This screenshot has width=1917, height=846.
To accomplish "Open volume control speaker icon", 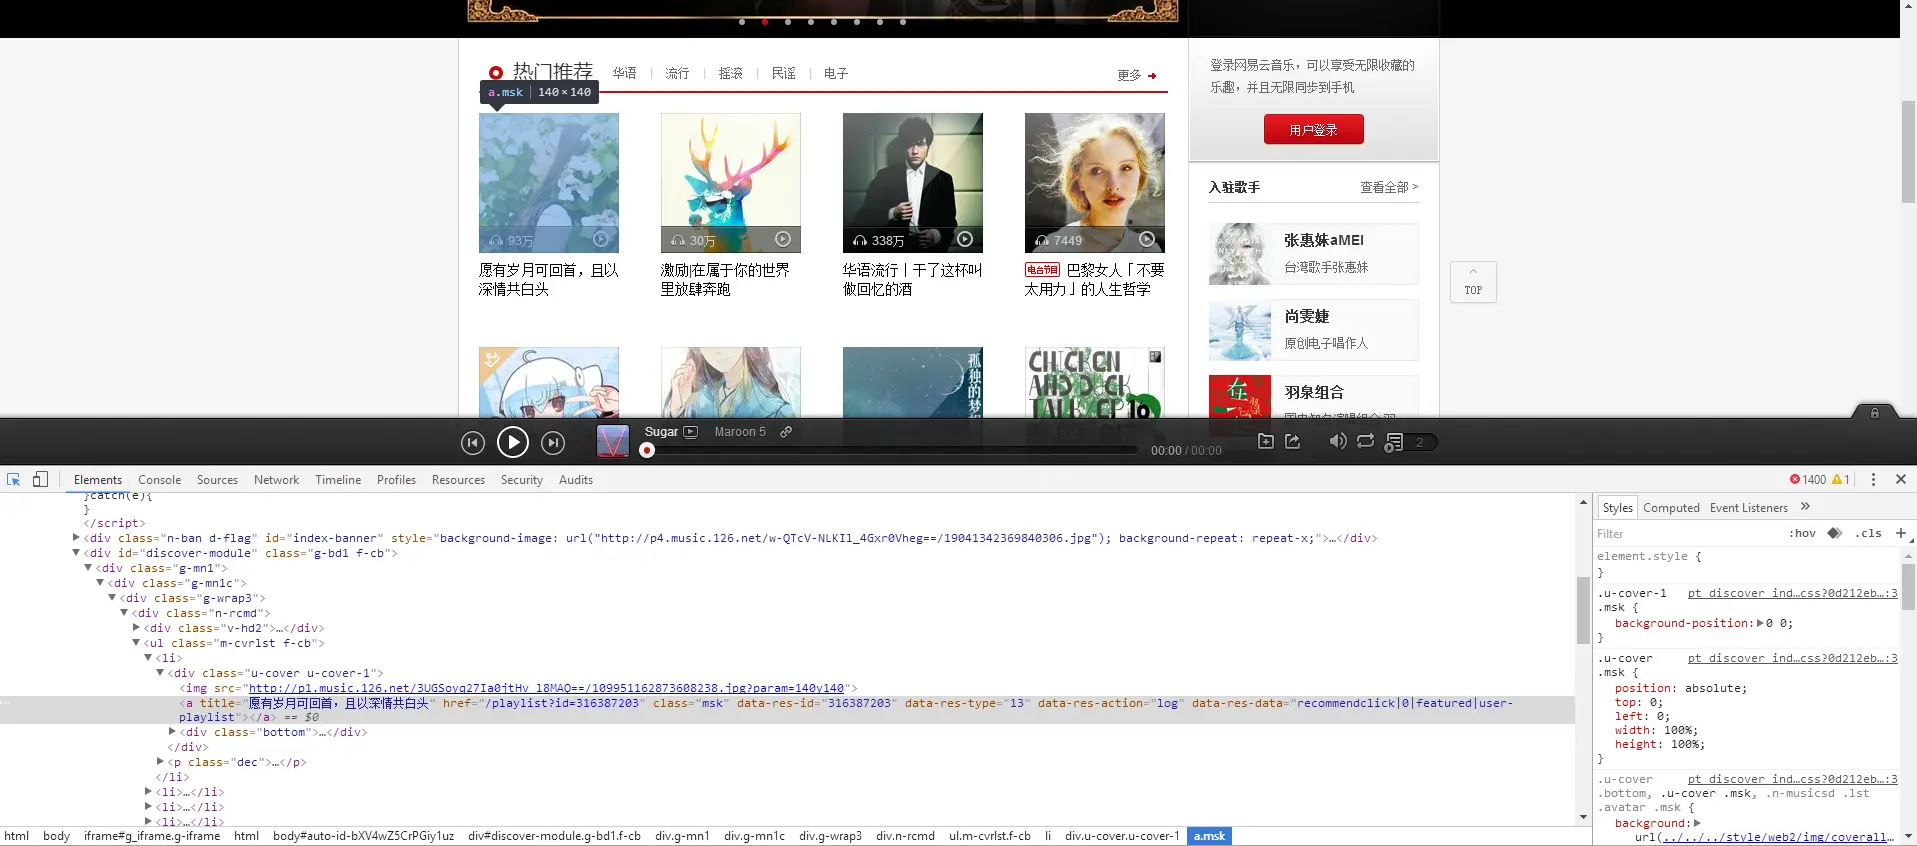I will pyautogui.click(x=1337, y=441).
